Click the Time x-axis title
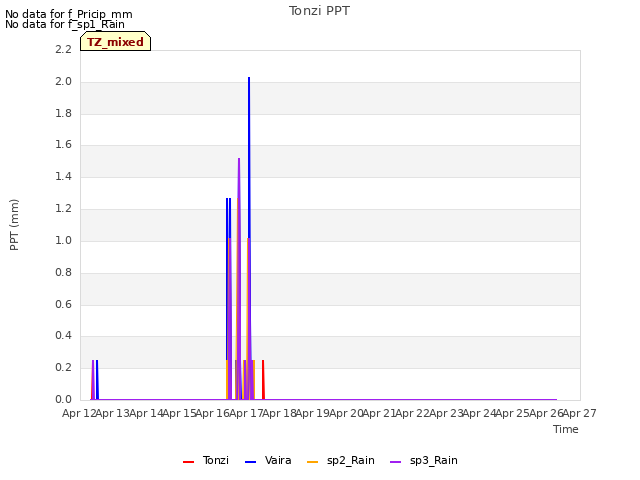This screenshot has width=640, height=480. point(566,429)
